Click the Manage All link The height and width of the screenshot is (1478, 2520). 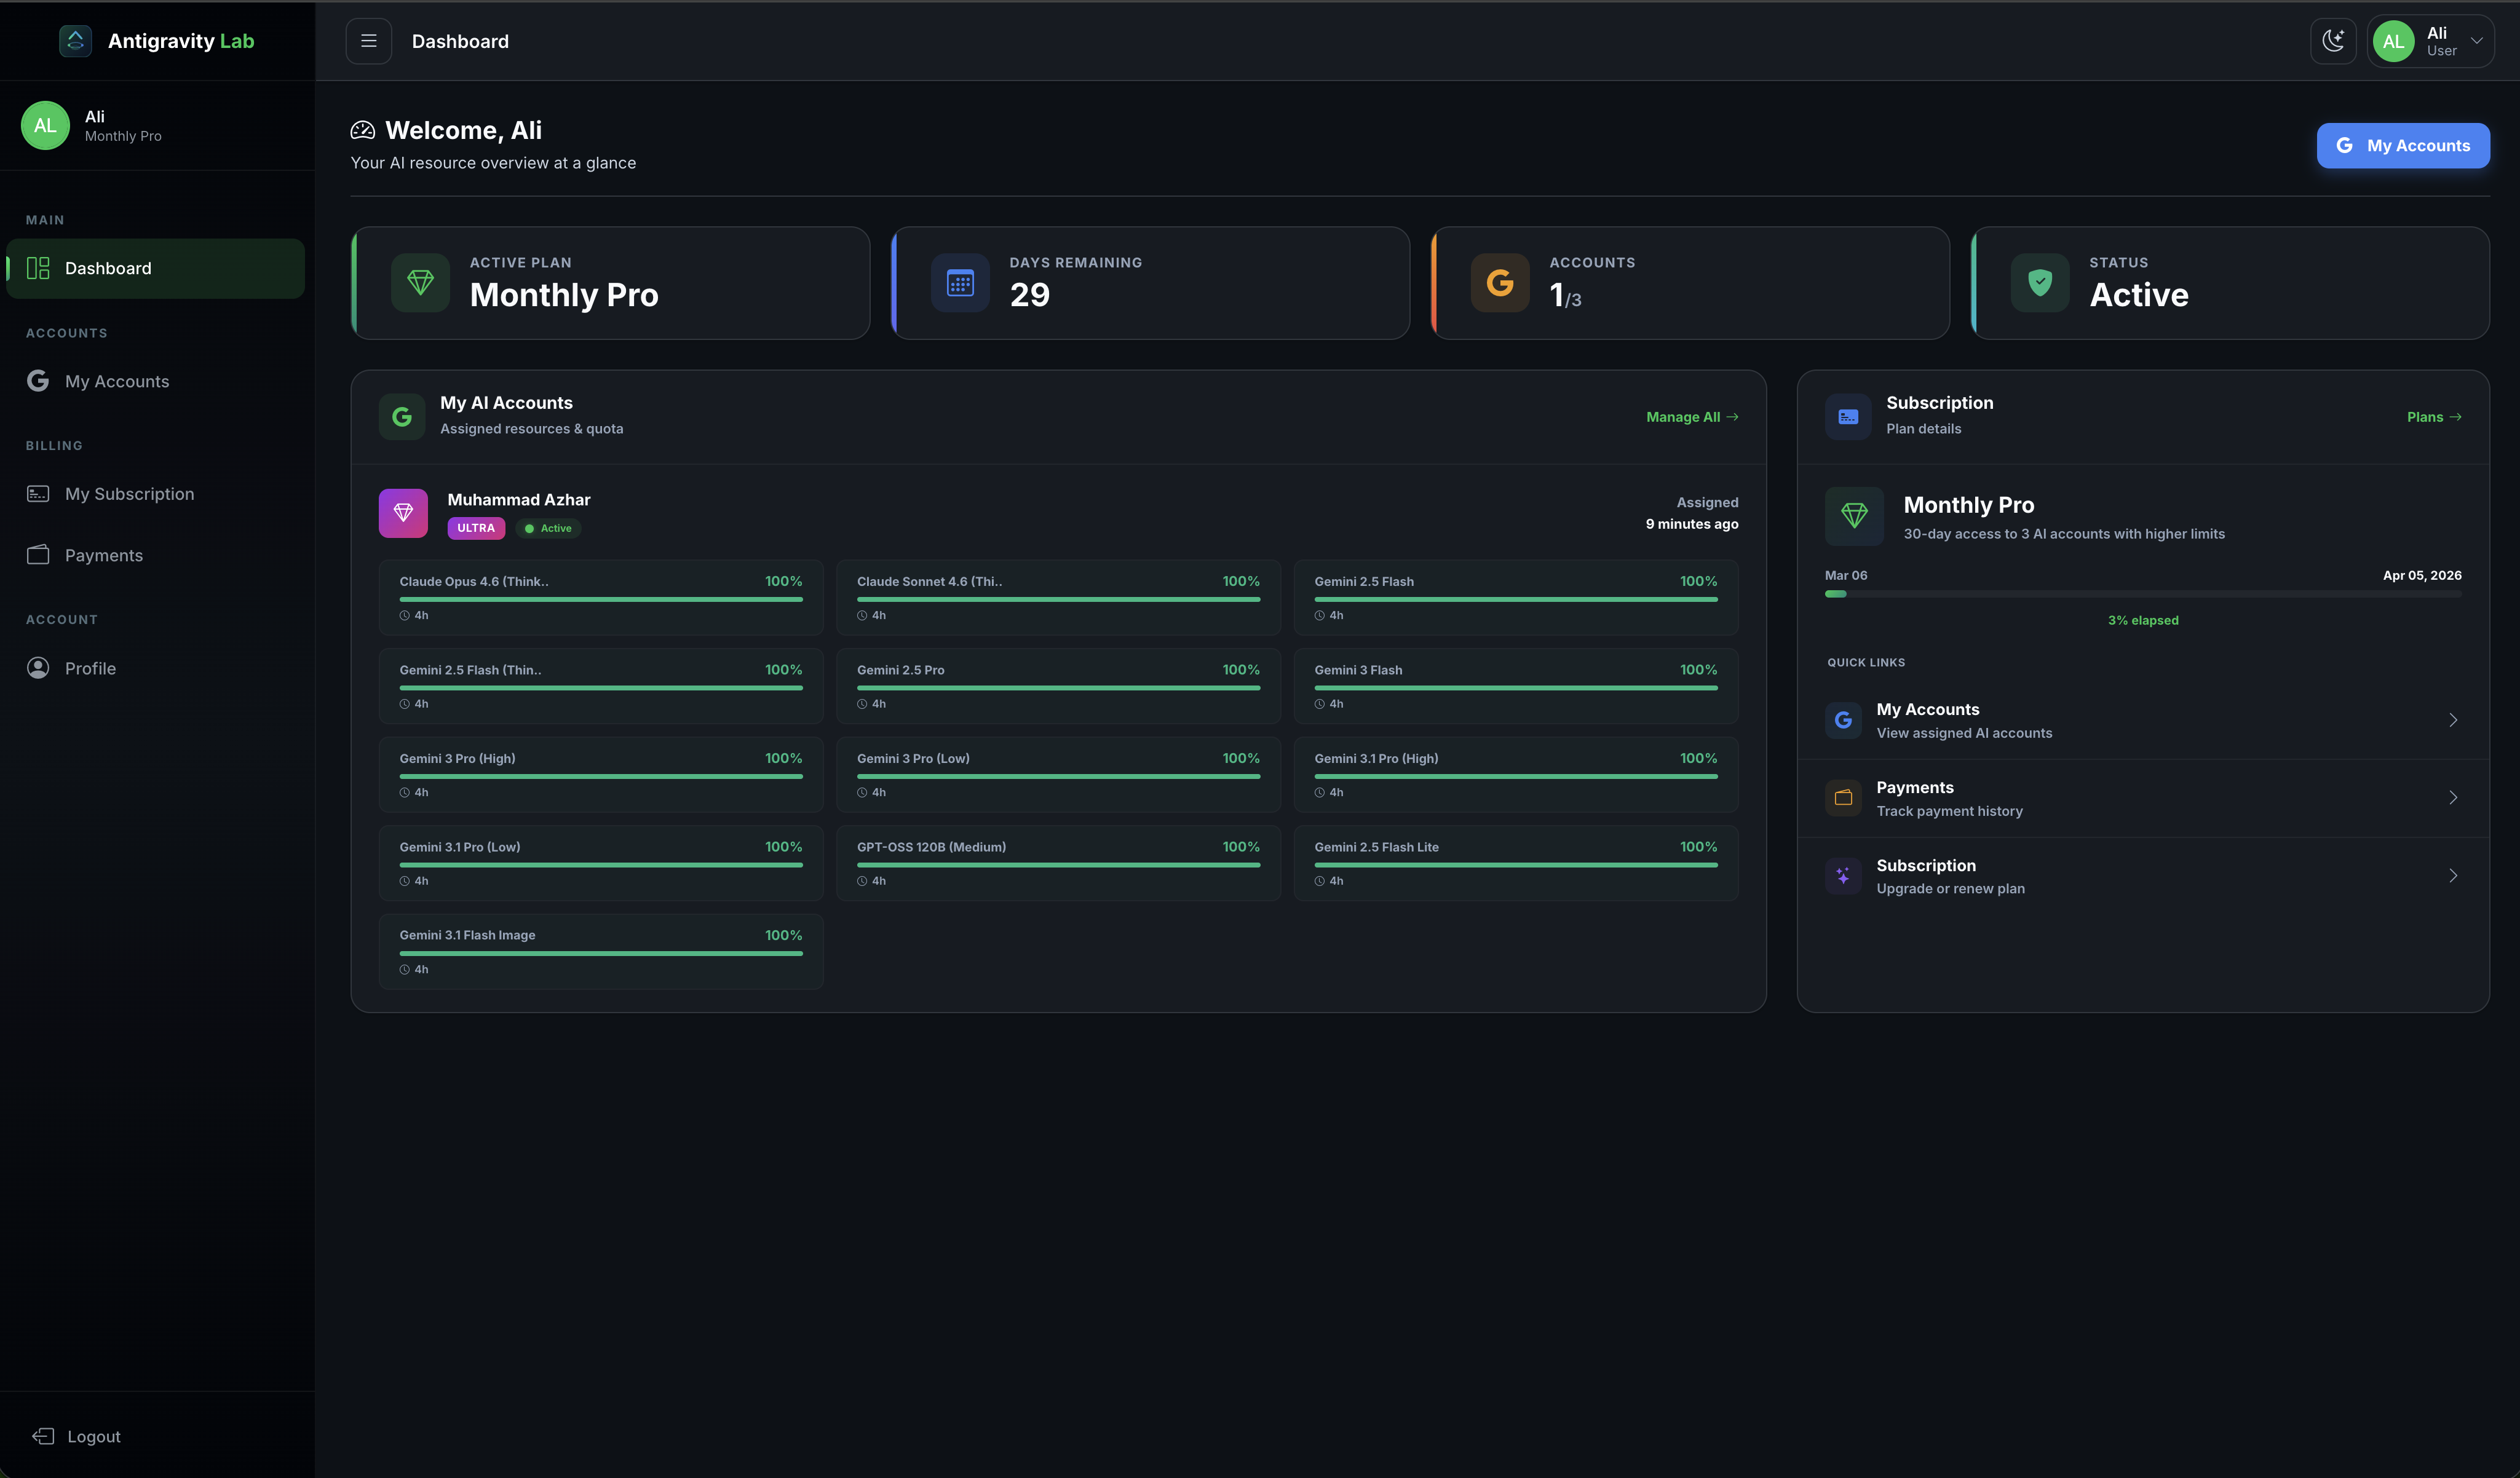click(x=1691, y=417)
